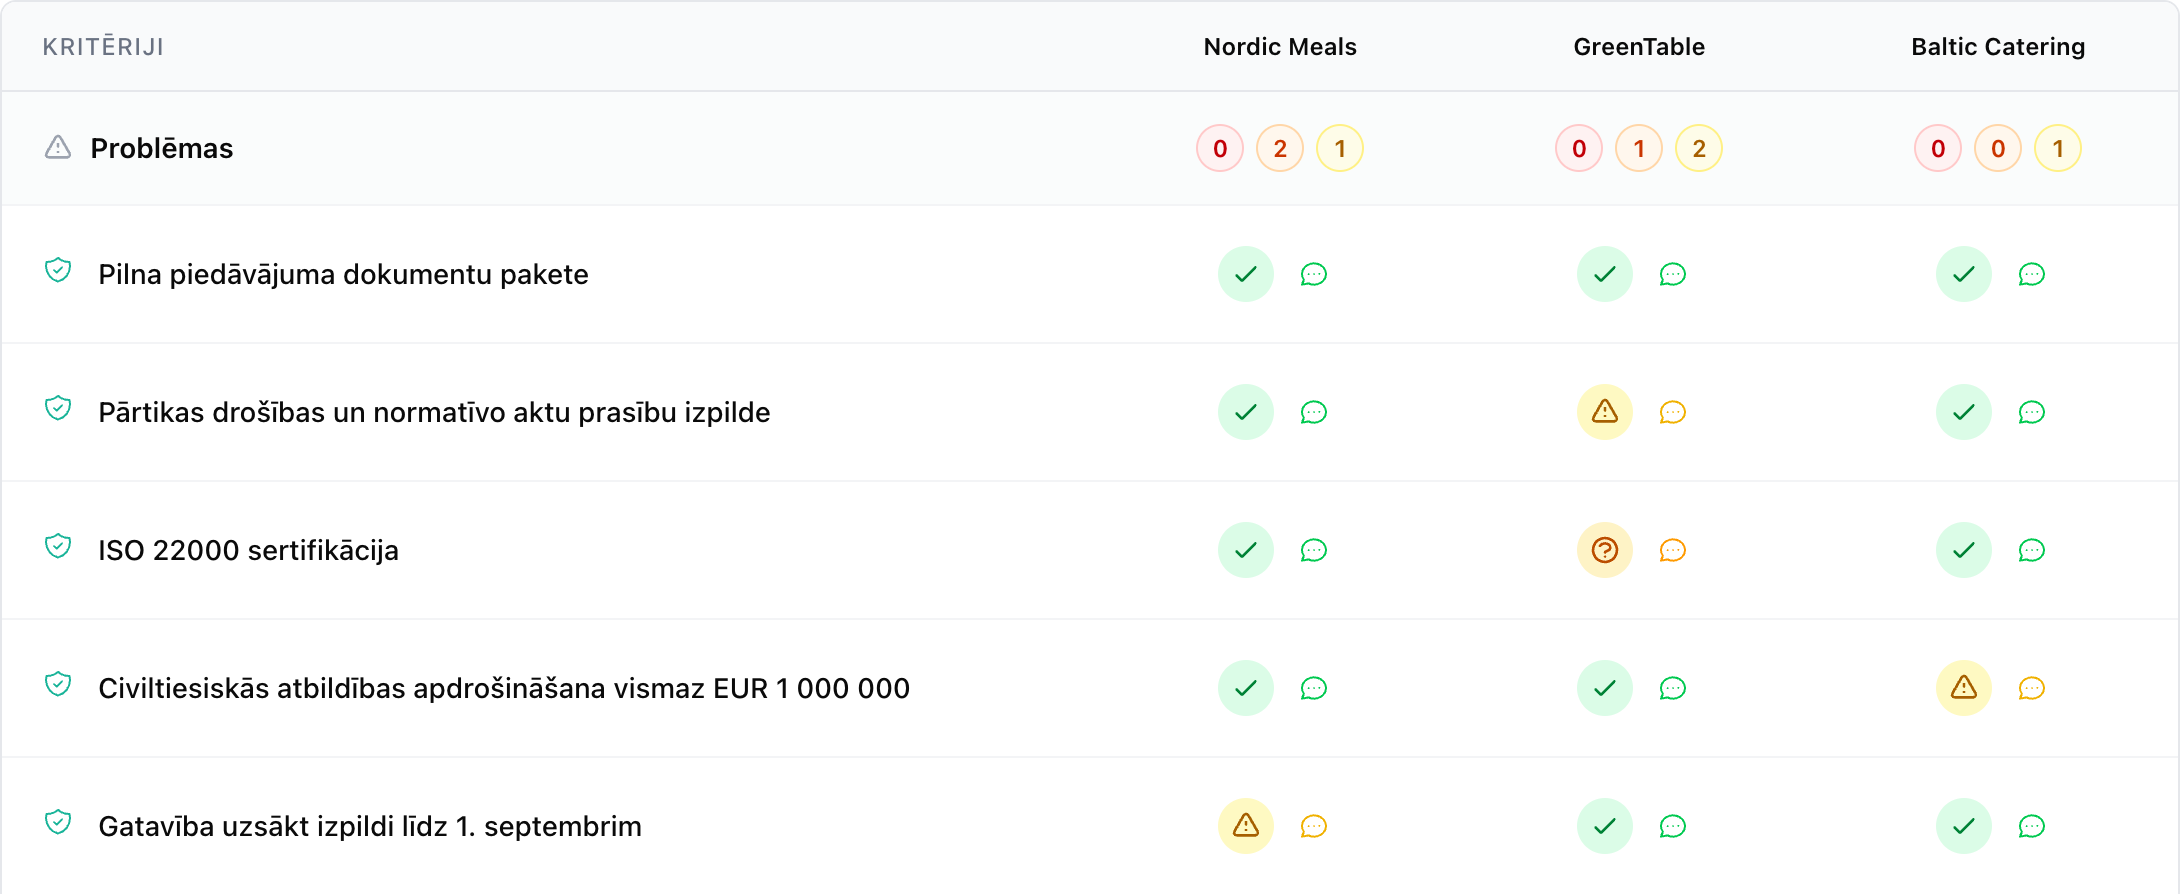This screenshot has width=2180, height=894.
Task: Open Civiltiesiskās atbildības apdrošināšana criterion
Action: (504, 688)
